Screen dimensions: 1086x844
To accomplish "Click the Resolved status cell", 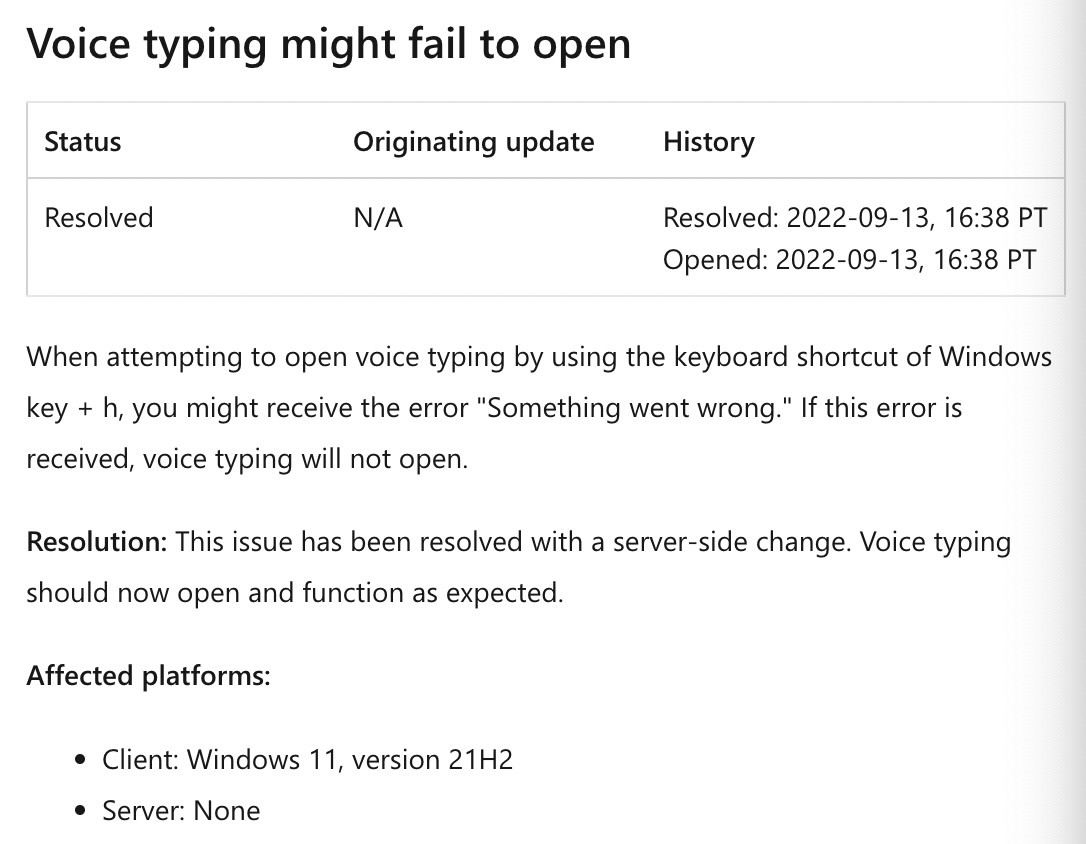I will [x=98, y=217].
